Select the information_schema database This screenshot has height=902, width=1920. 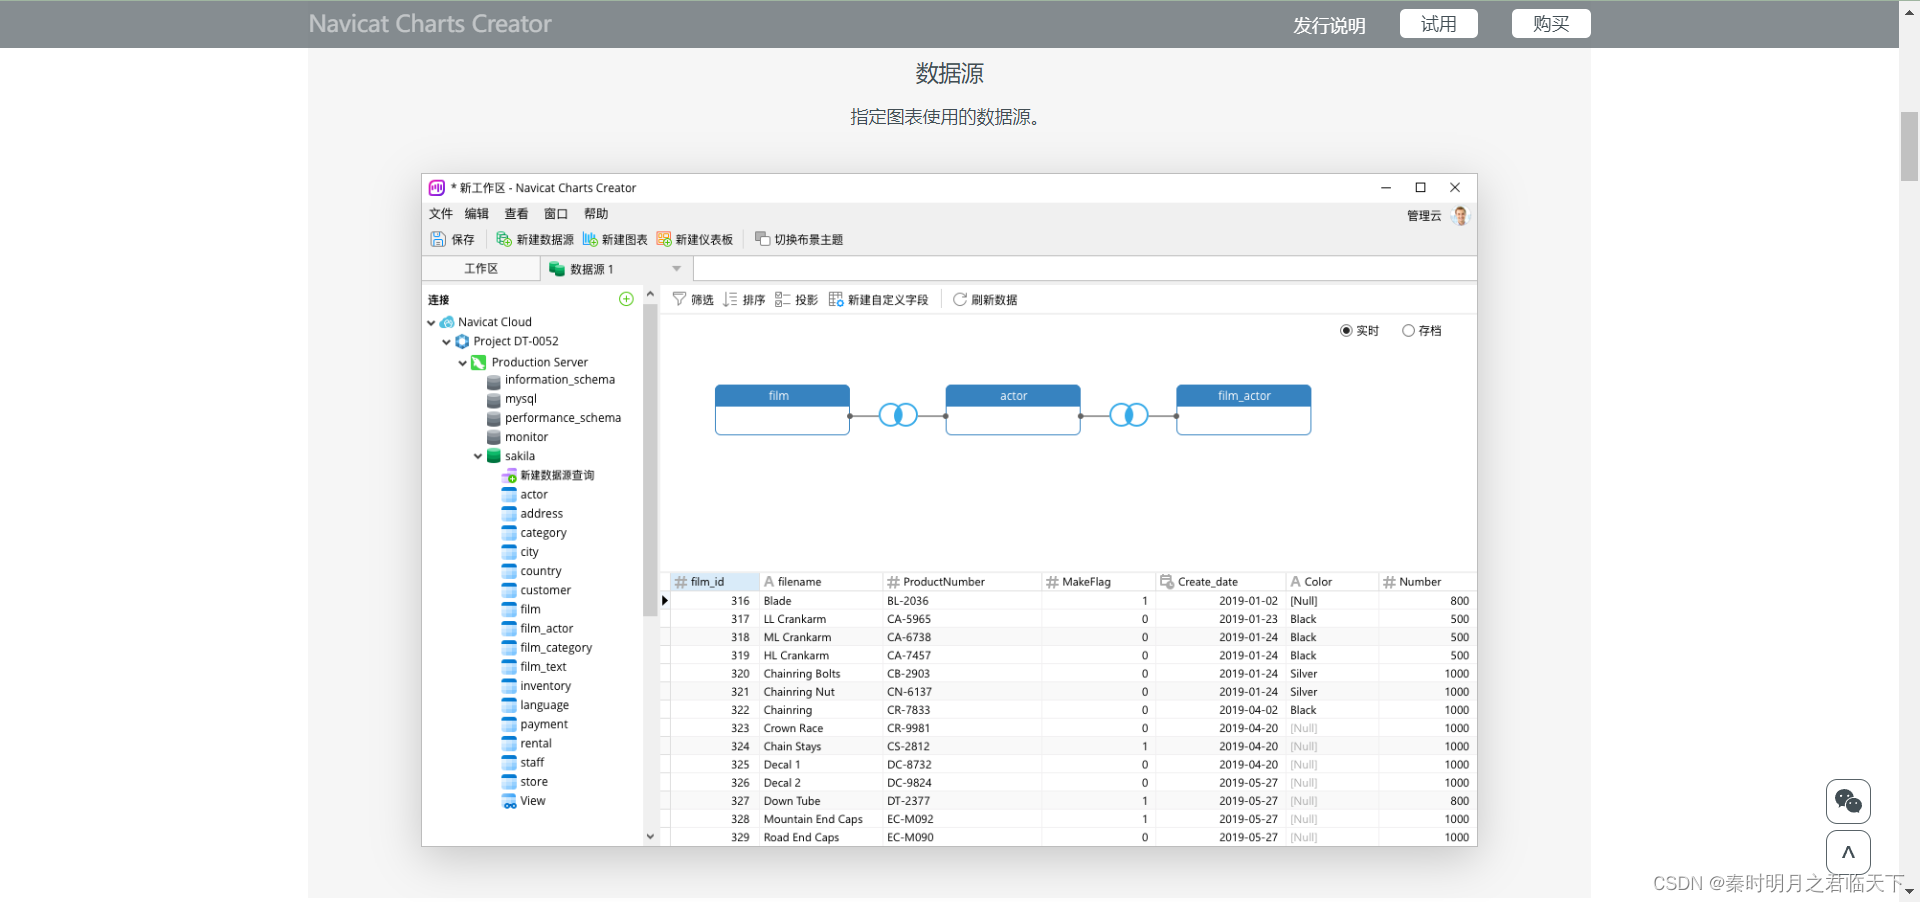click(x=559, y=380)
